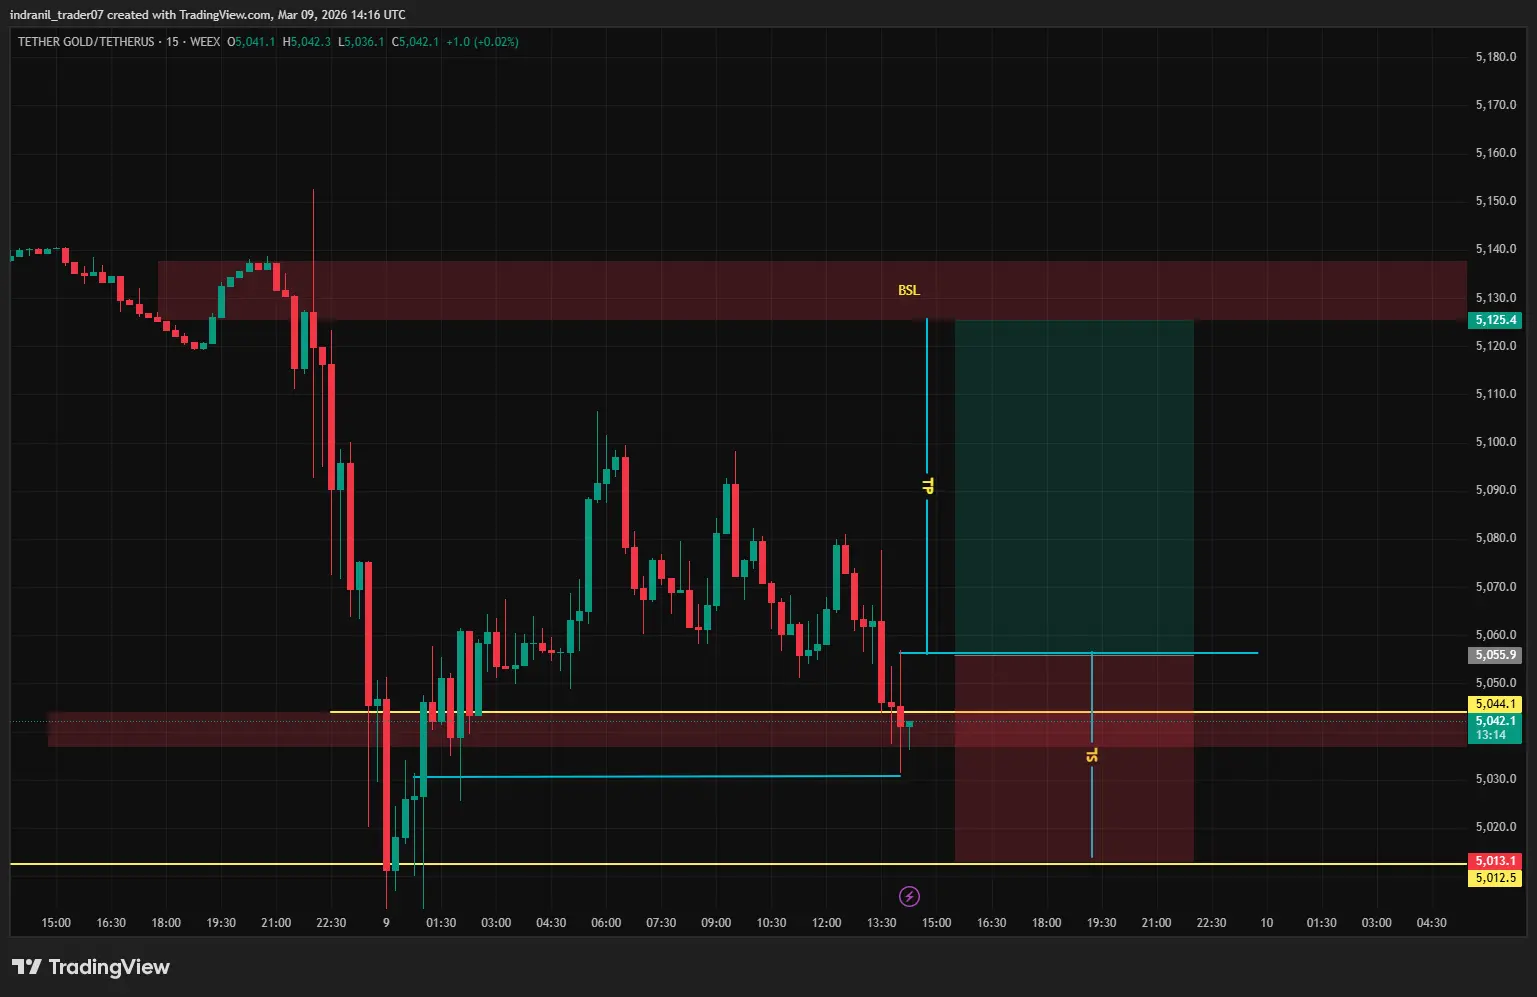Screen dimensions: 1537x997
Task: Select the TETHER GOLD/TETHERUS symbol title
Action: click(x=86, y=42)
